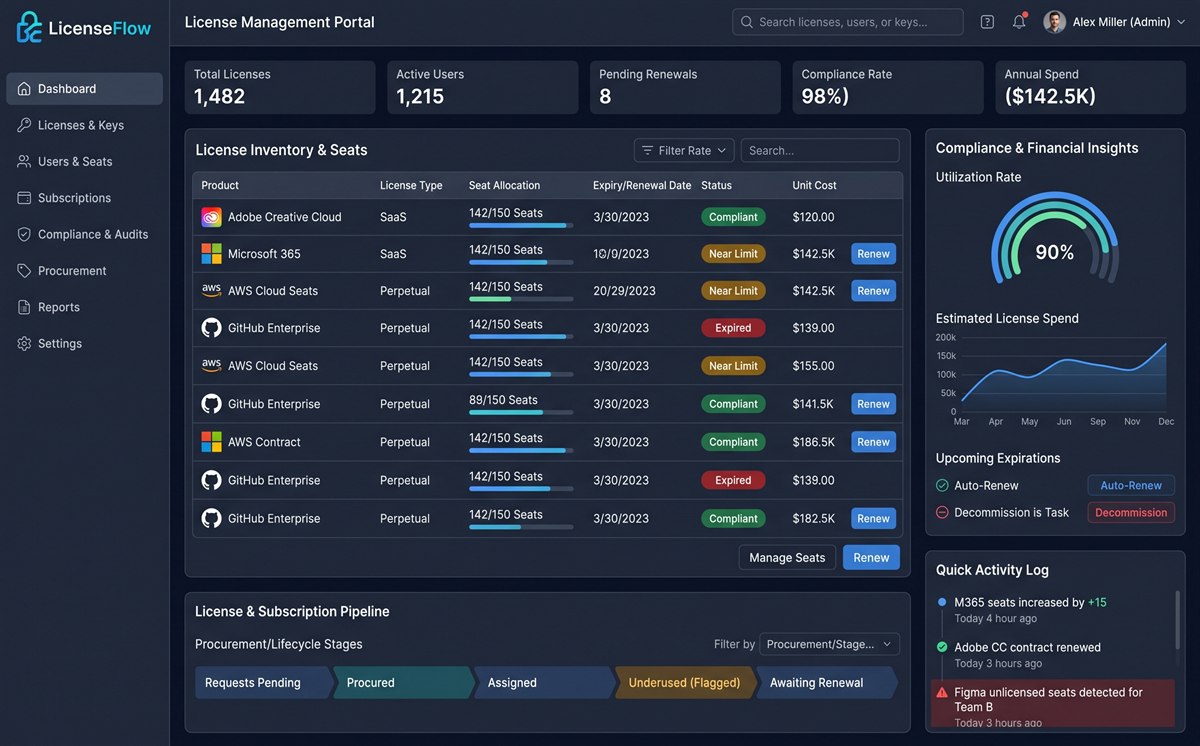Open Procurement page
Viewport: 1200px width, 746px height.
click(85, 271)
